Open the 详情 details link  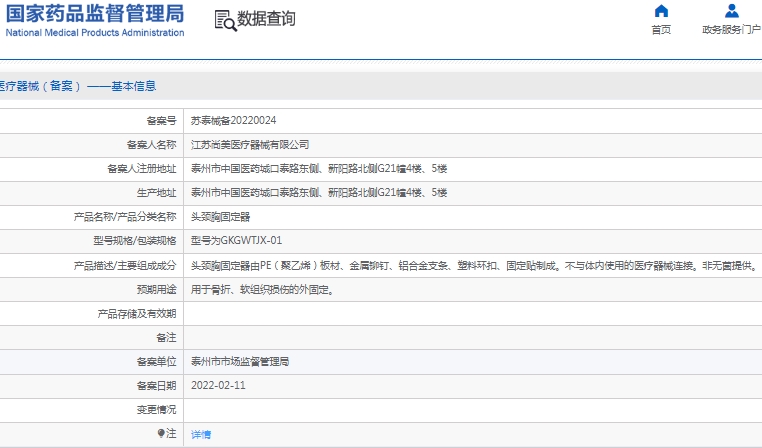tap(201, 434)
